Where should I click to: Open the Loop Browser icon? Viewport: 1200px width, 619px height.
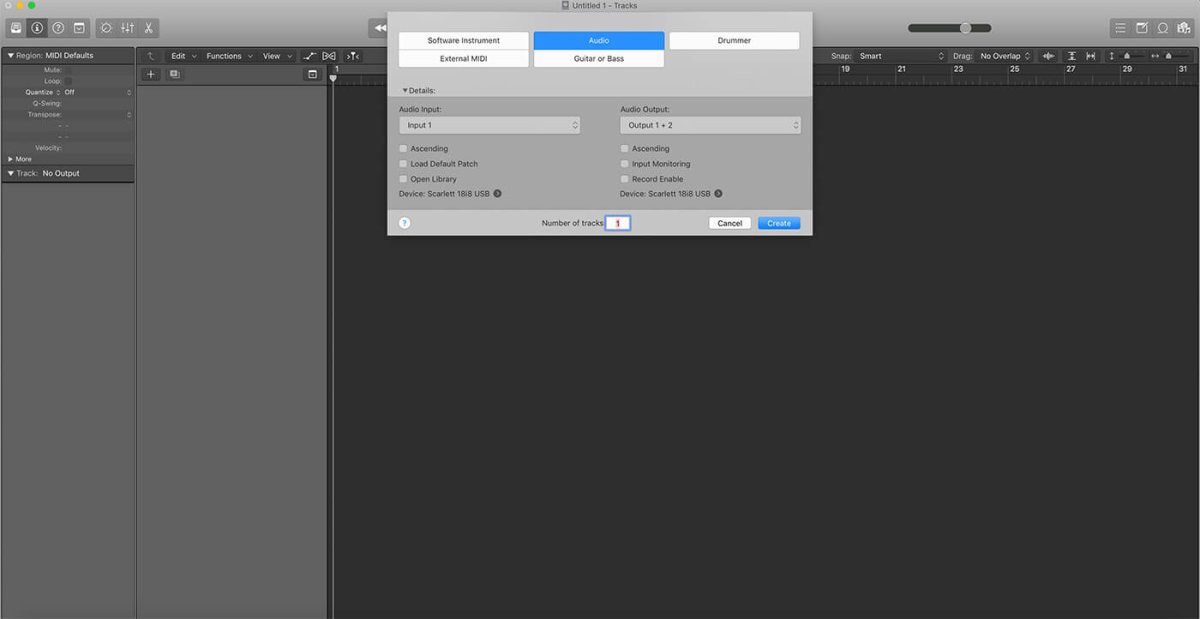1163,28
